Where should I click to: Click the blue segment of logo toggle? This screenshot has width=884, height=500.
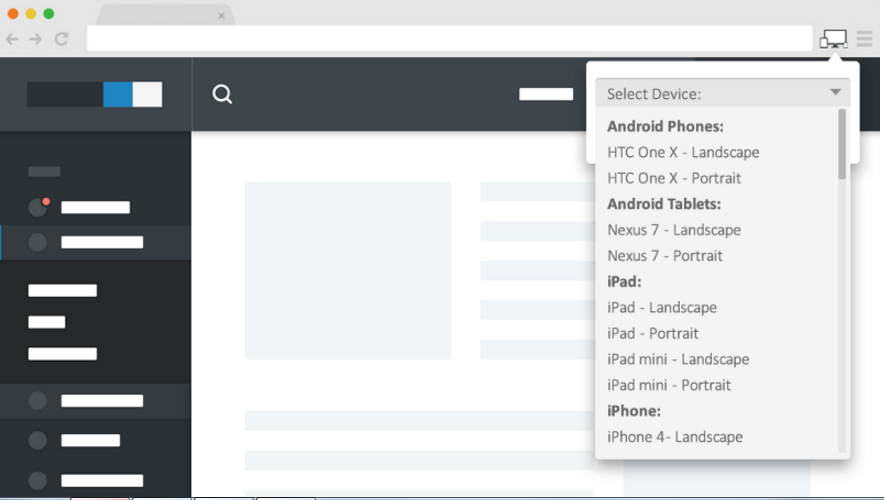click(118, 94)
